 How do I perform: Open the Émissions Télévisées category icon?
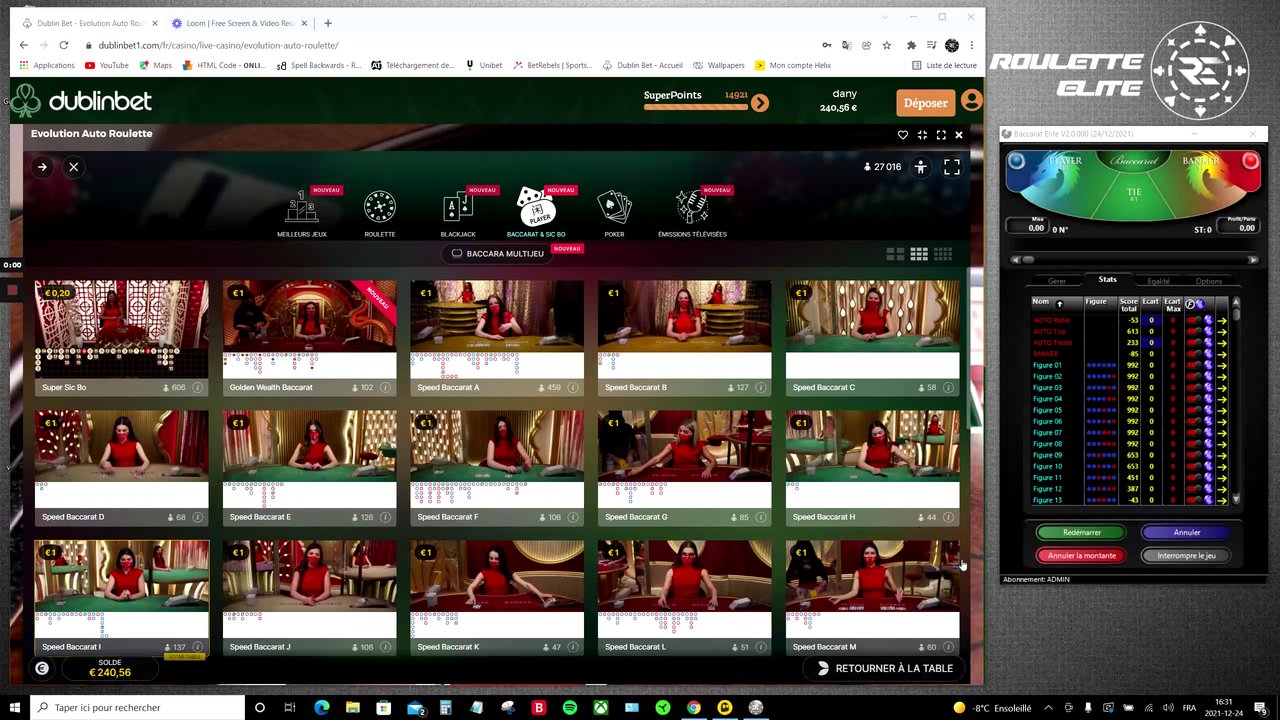click(692, 207)
